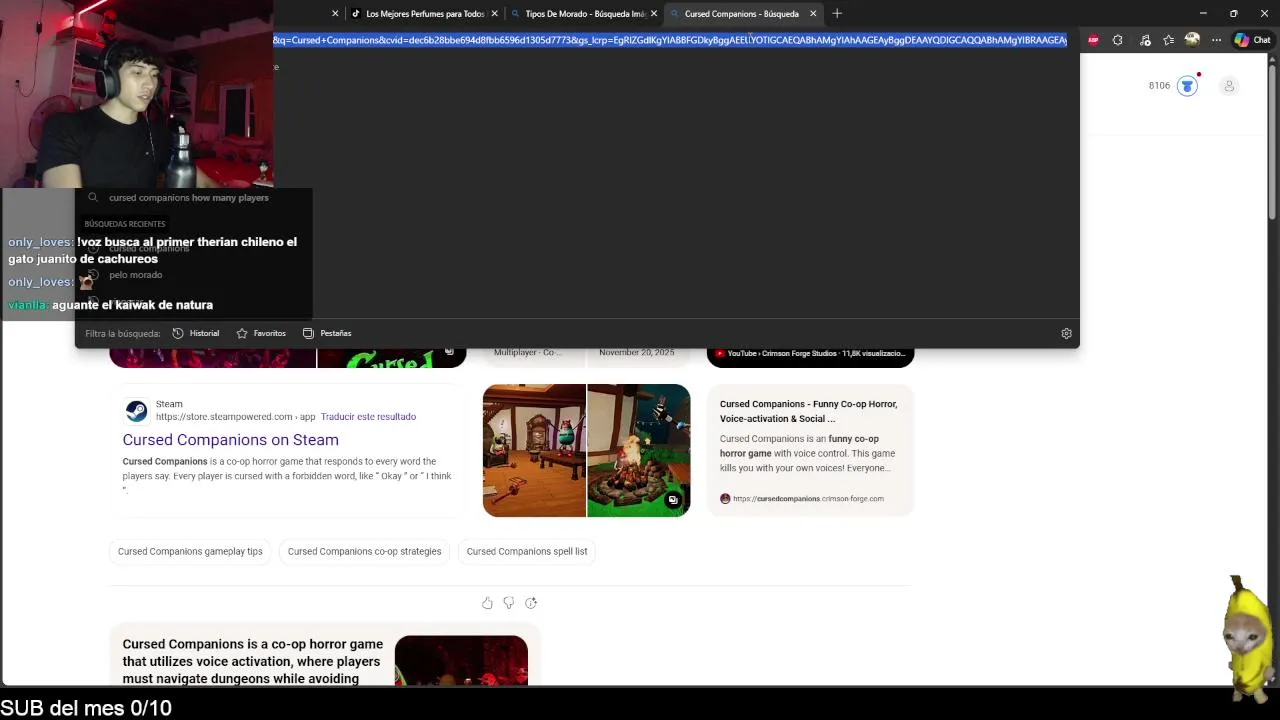Click the account person icon on Bing page
The image size is (1280, 720).
coord(1229,86)
